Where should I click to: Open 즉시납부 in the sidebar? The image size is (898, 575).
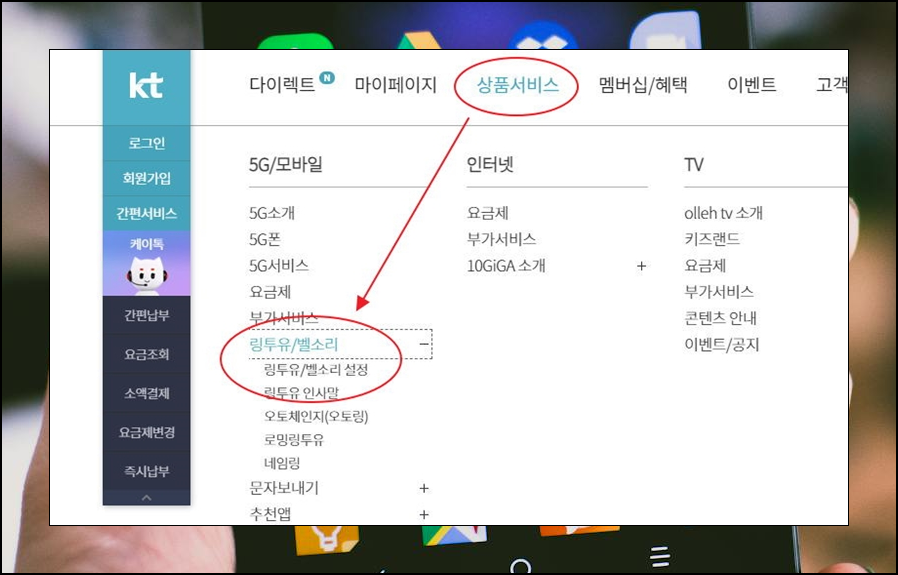click(147, 471)
